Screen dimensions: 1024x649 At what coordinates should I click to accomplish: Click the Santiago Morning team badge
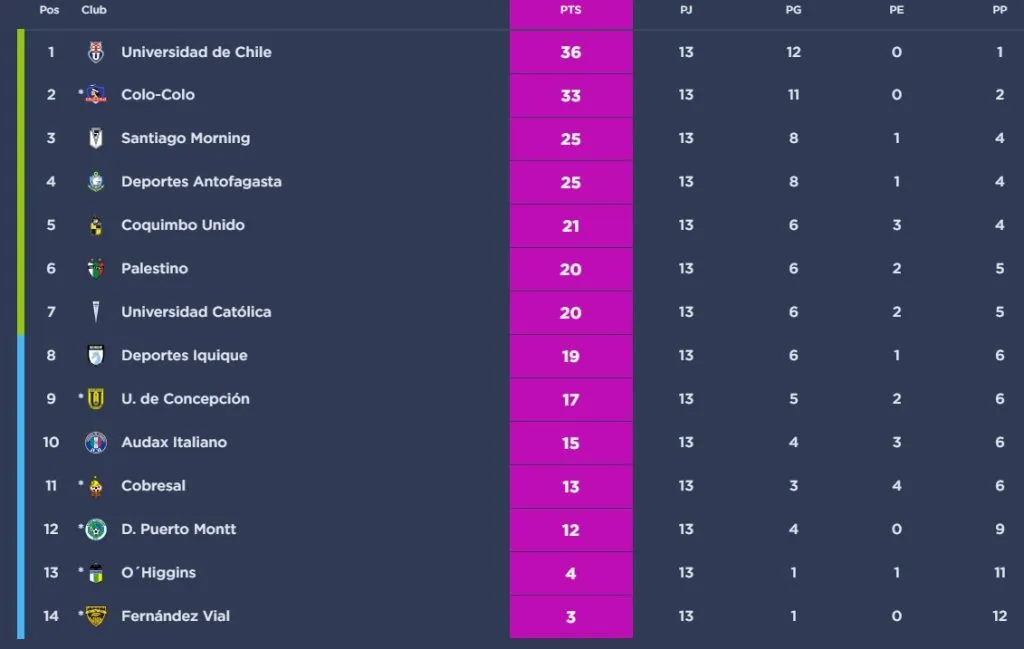point(96,139)
